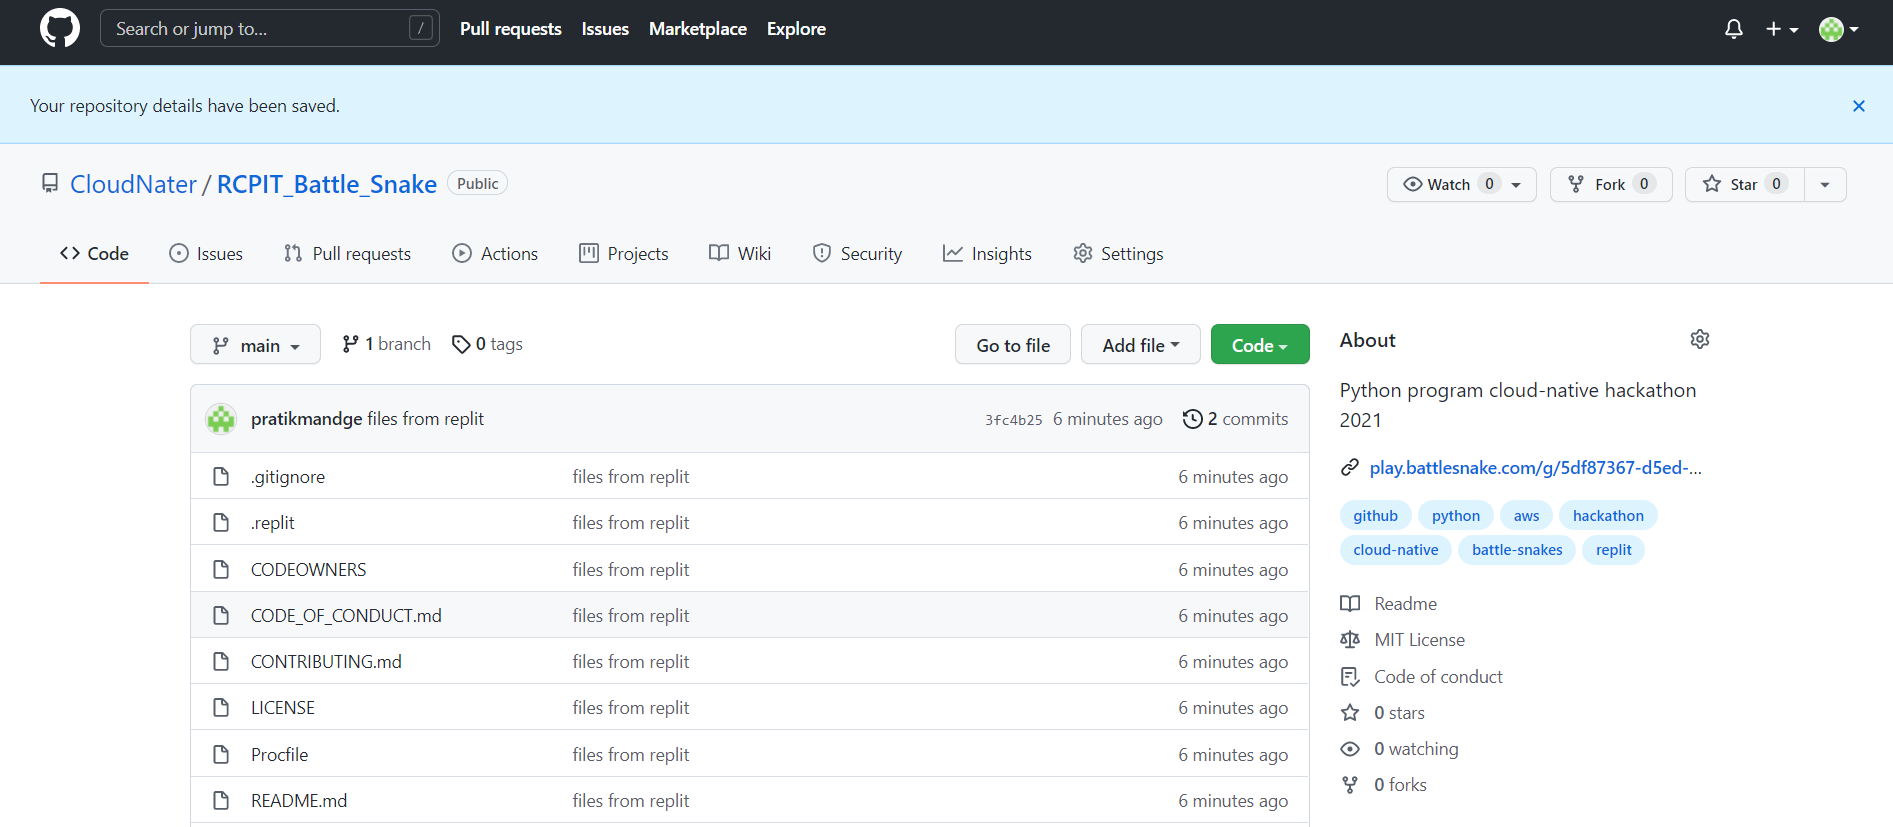View the 1 branch link
The image size is (1893, 827).
[x=386, y=344]
